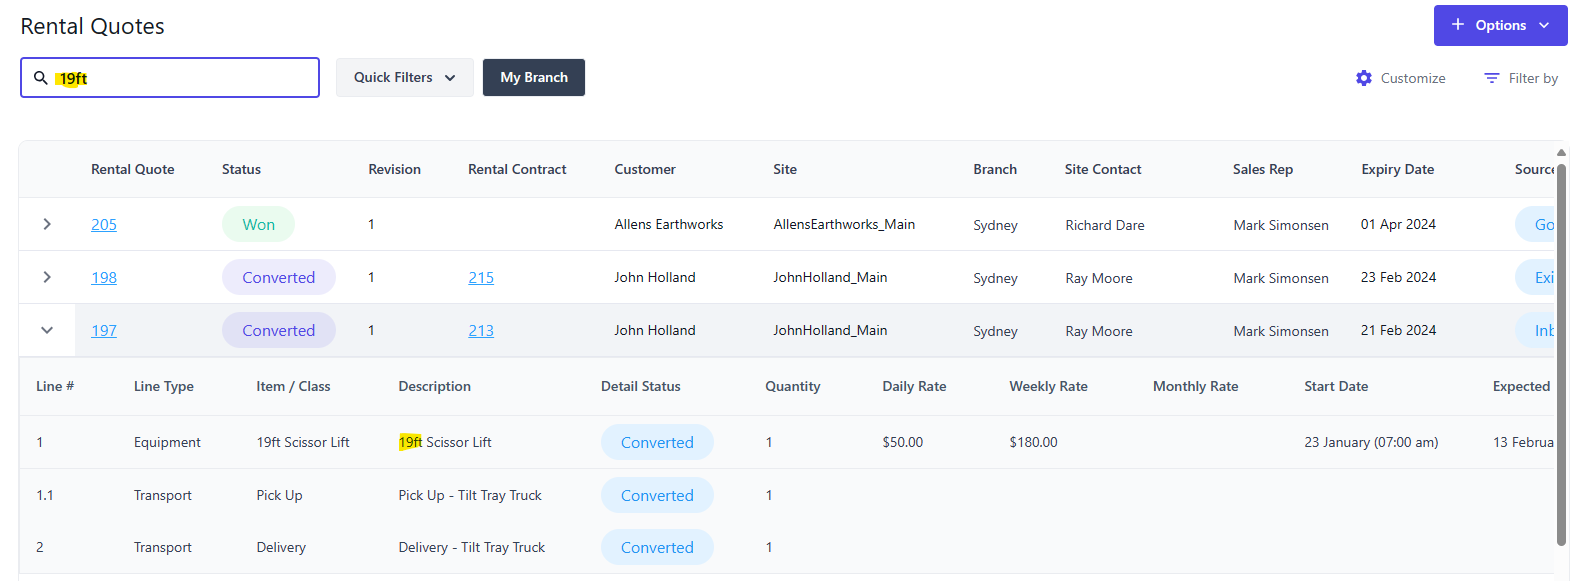
Task: Expand the row for quote 198
Action: point(47,278)
